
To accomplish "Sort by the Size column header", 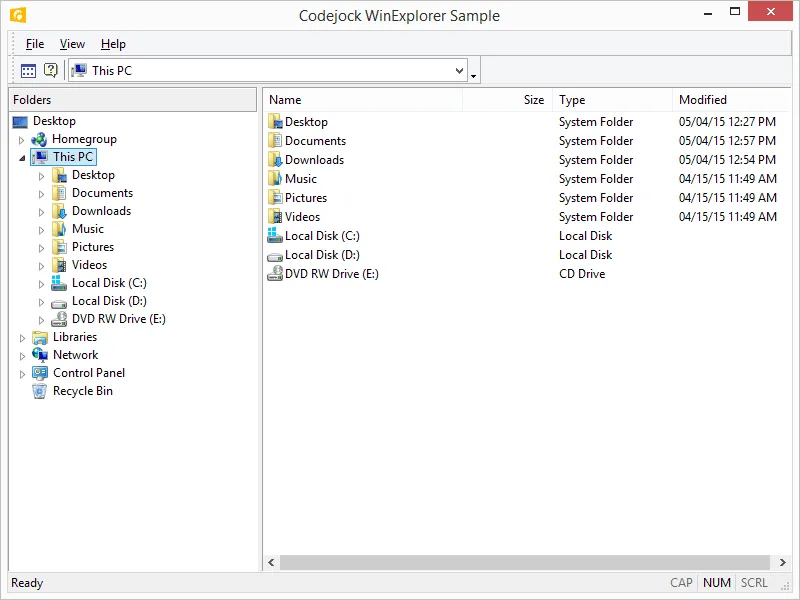I will (508, 100).
